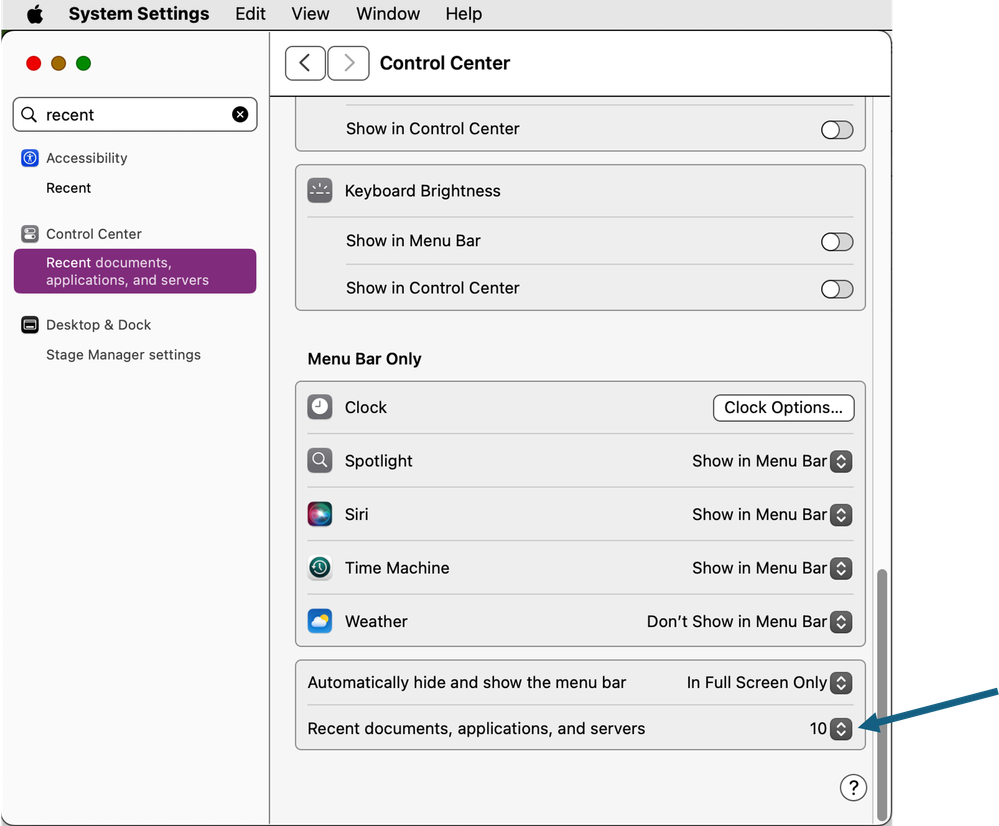Click the Control Center title text
Screen dimensions: 999x826
tap(445, 63)
